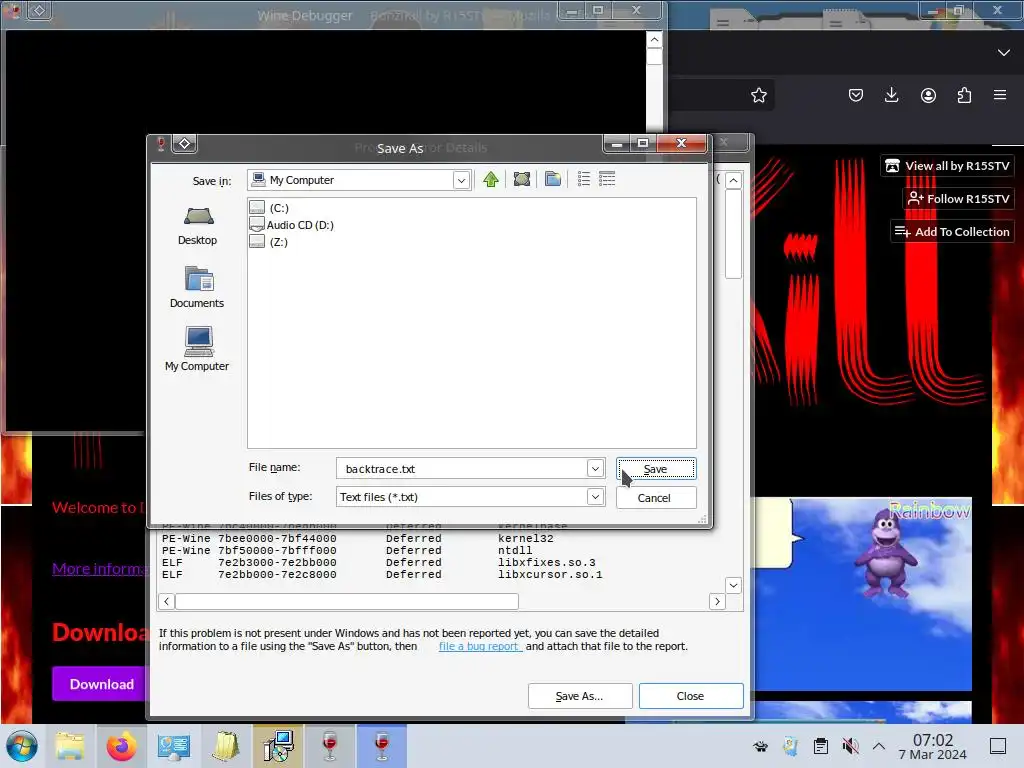This screenshot has width=1024, height=768.
Task: Open the Save in location dropdown
Action: click(x=461, y=180)
